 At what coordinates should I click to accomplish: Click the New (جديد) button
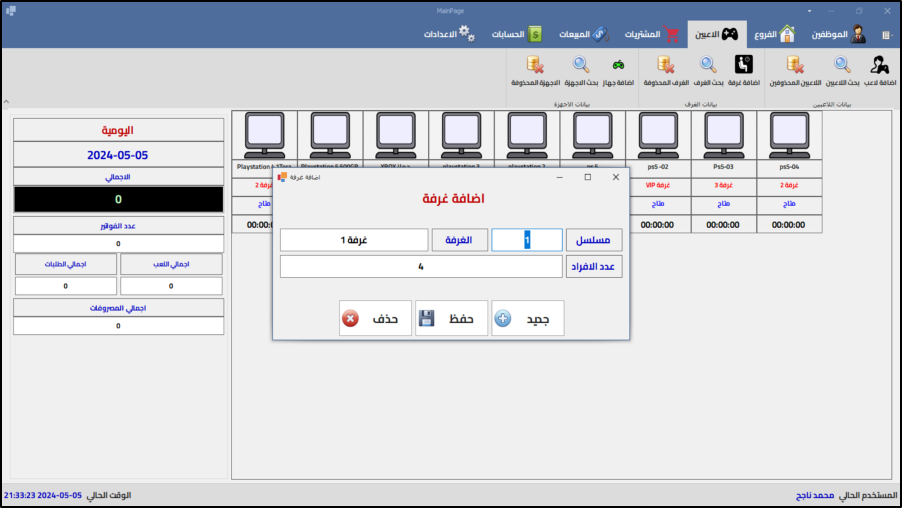(x=528, y=318)
